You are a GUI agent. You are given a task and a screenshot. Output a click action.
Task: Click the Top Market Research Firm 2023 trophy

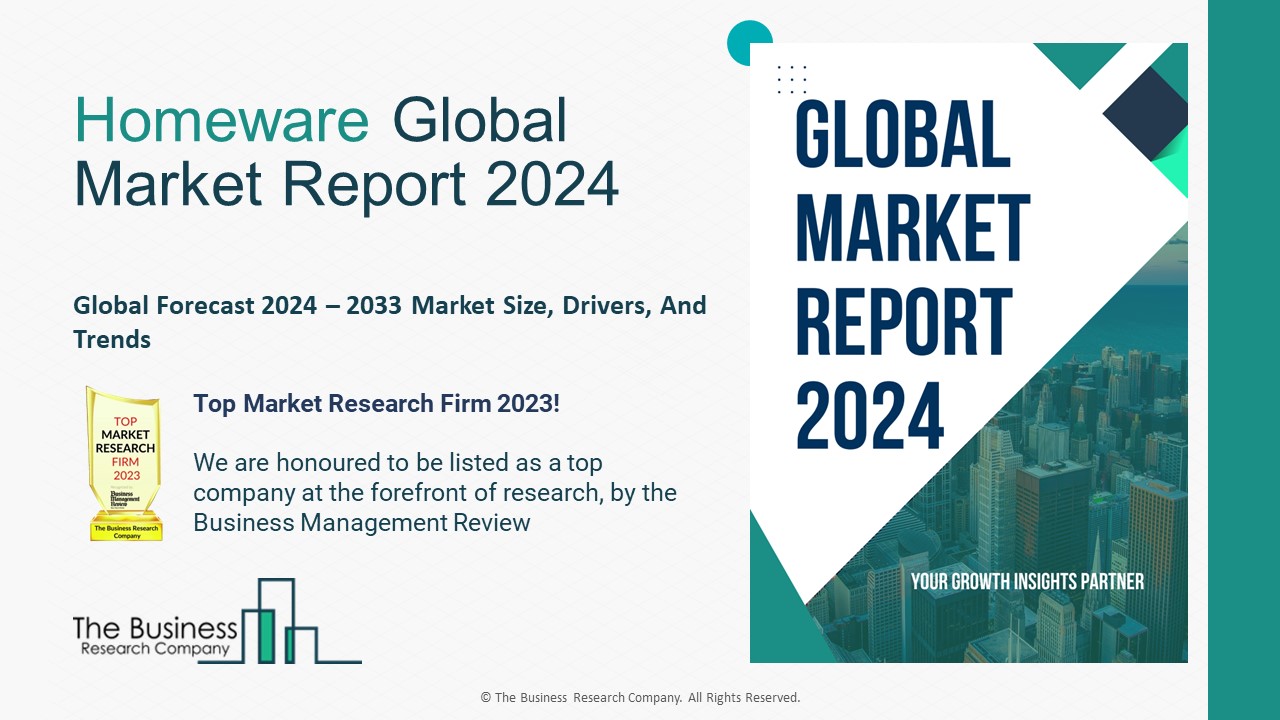pos(125,460)
